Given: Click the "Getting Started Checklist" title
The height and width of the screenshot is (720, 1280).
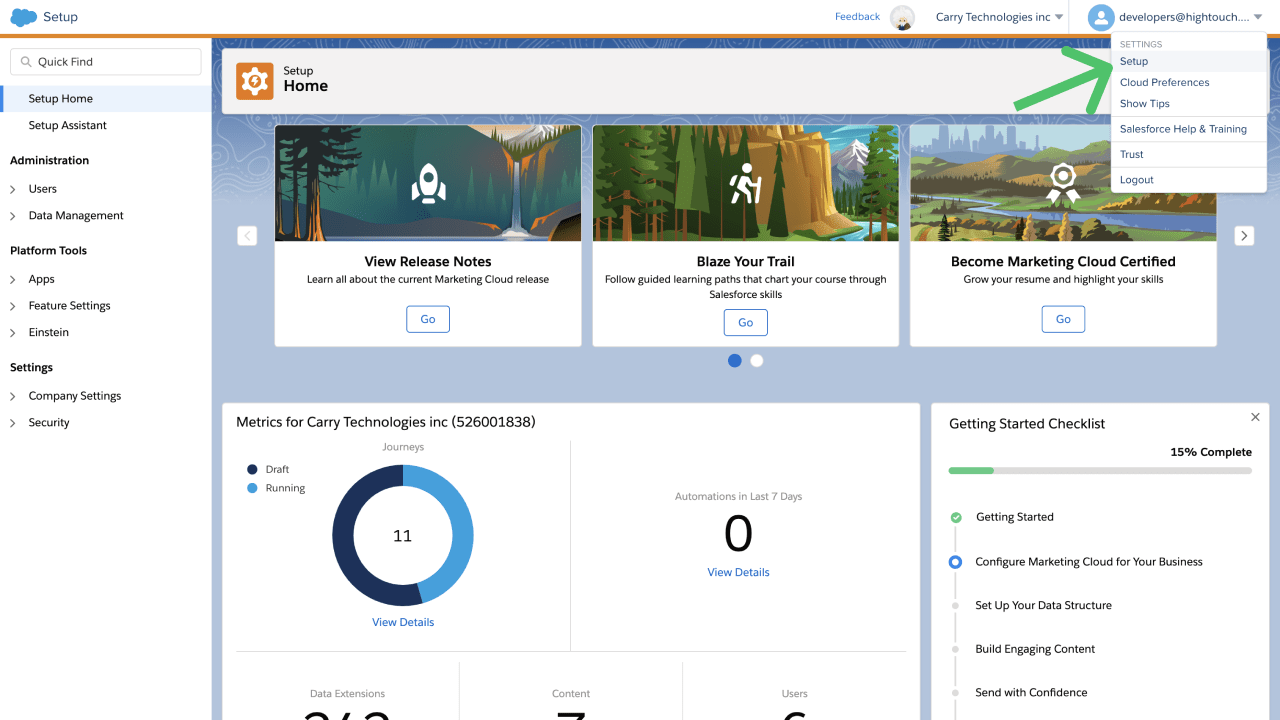Looking at the screenshot, I should click(1027, 424).
